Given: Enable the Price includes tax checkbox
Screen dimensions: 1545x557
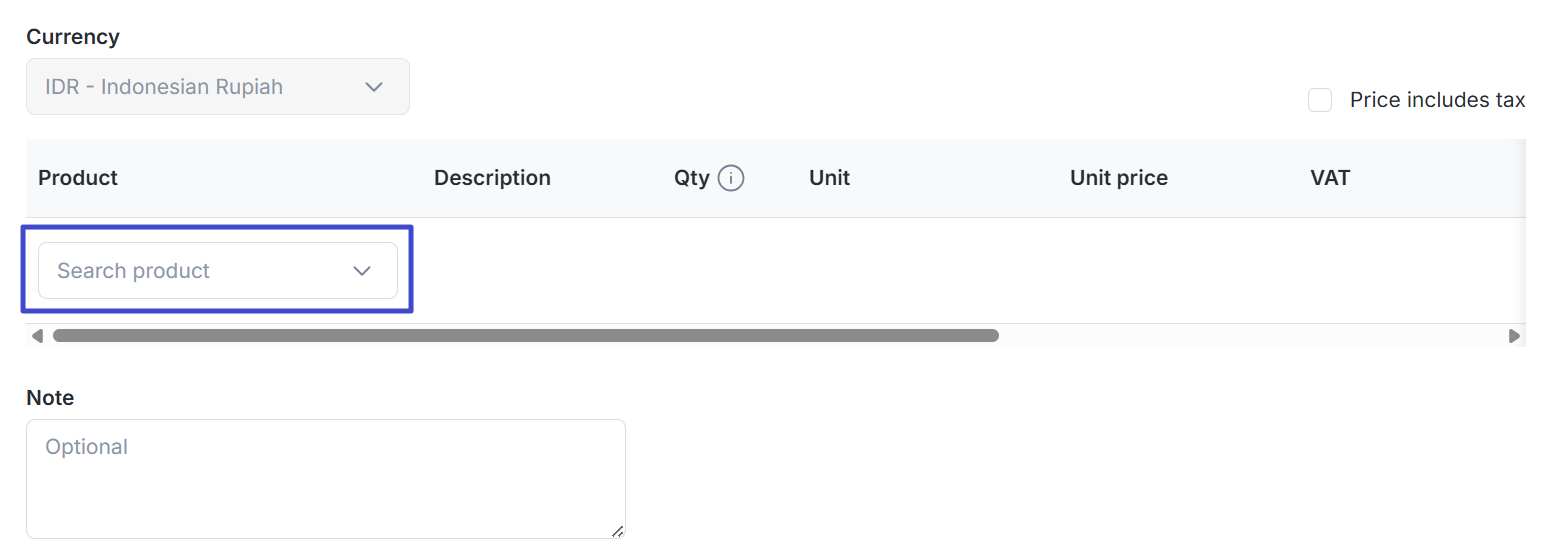Looking at the screenshot, I should click(x=1320, y=100).
